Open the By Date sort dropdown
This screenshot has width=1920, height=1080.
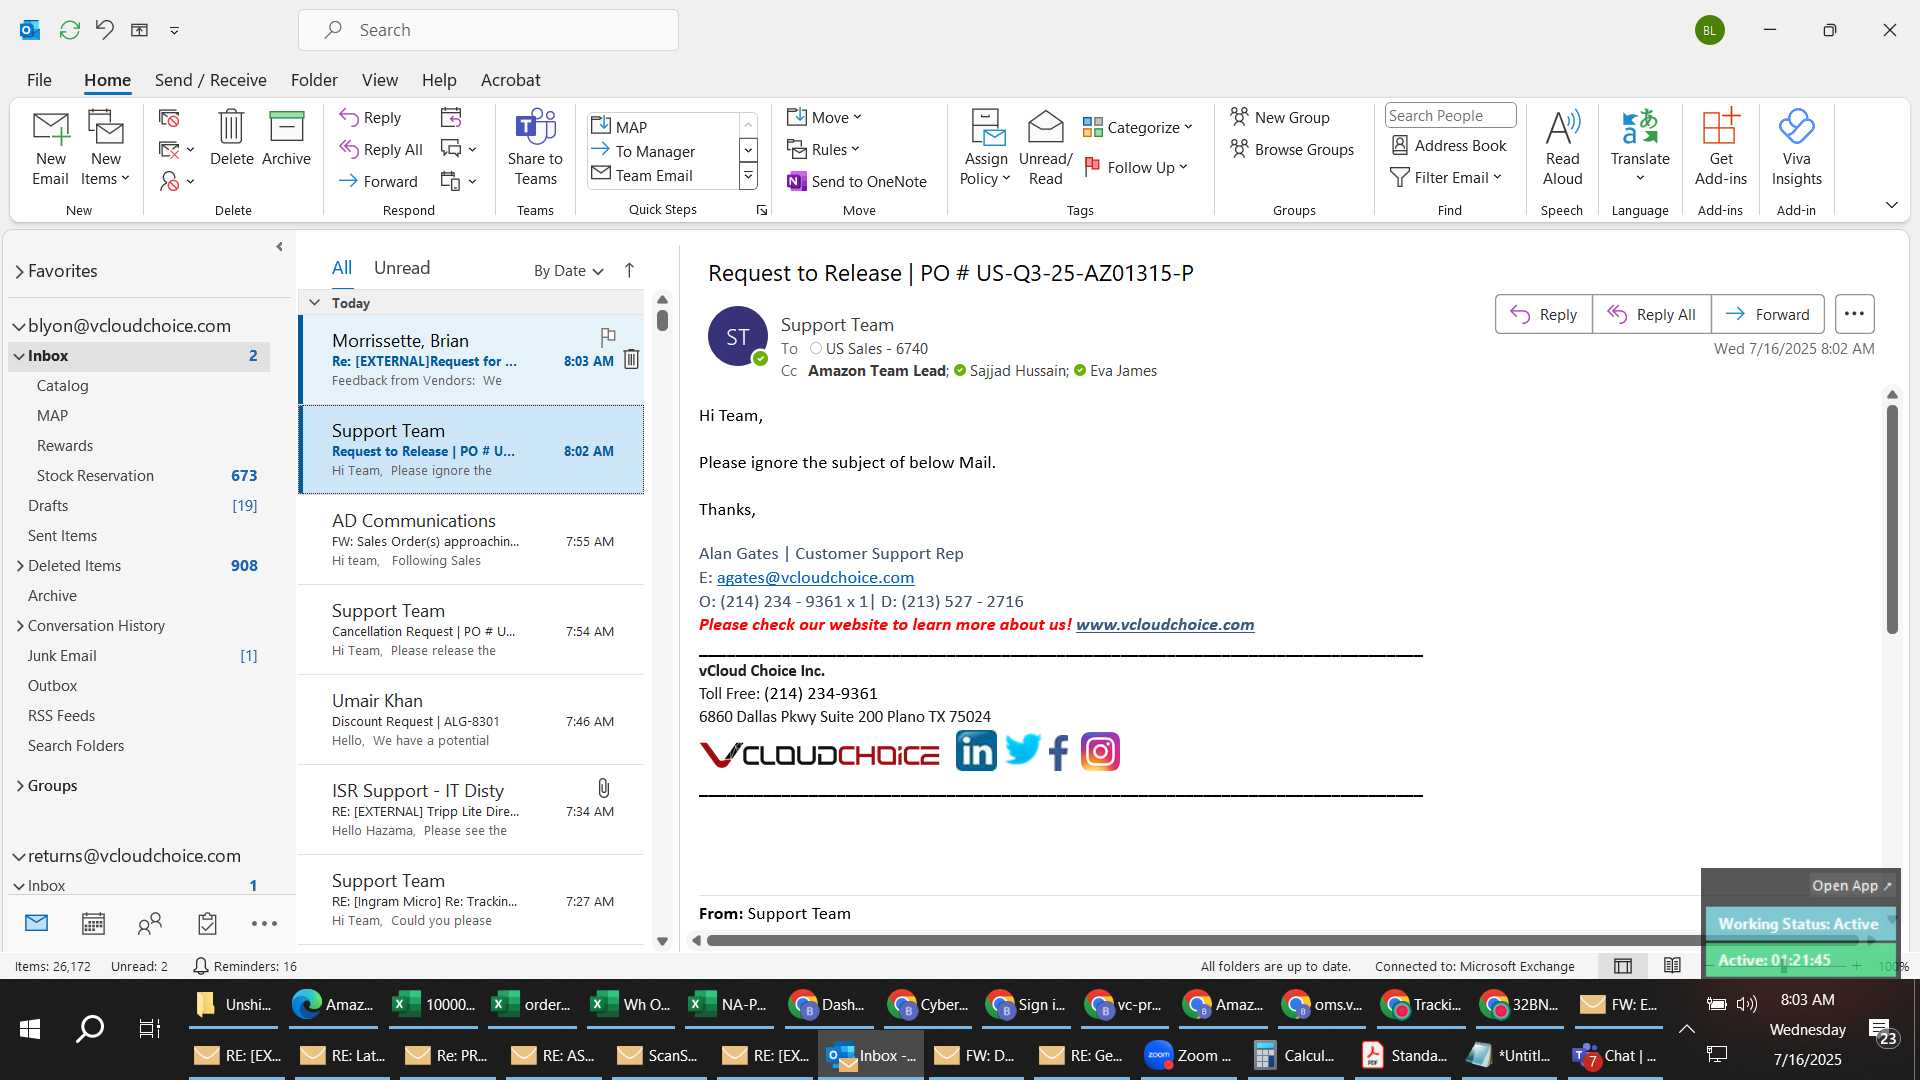click(569, 271)
